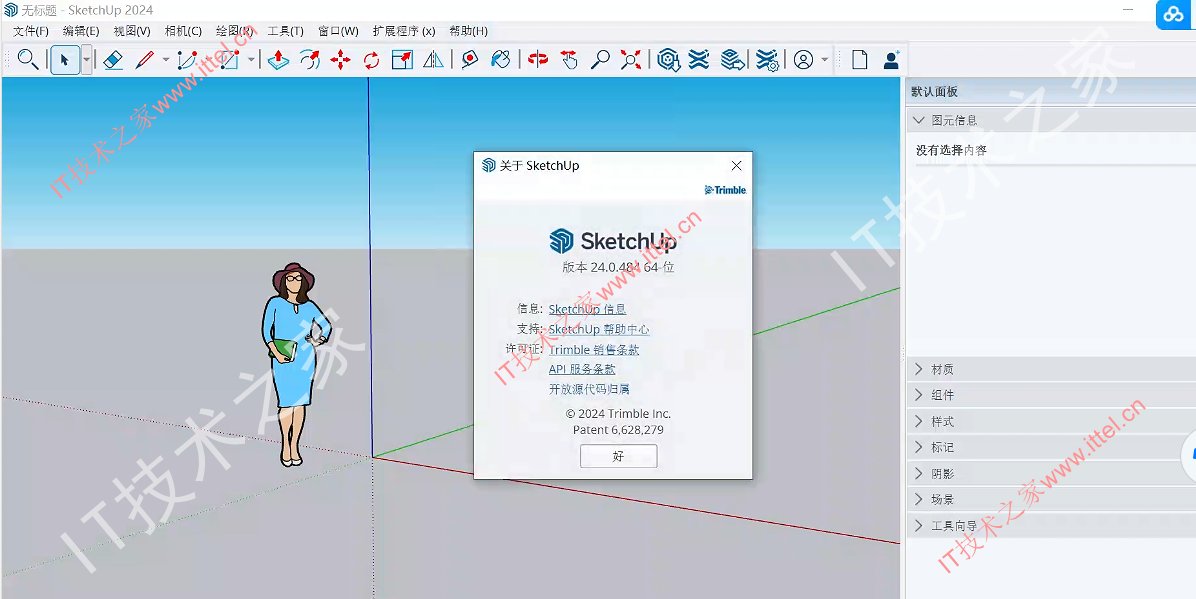Viewport: 1196px width, 599px height.
Task: Open the SketchUp 帮助中心 link
Action: coord(599,330)
